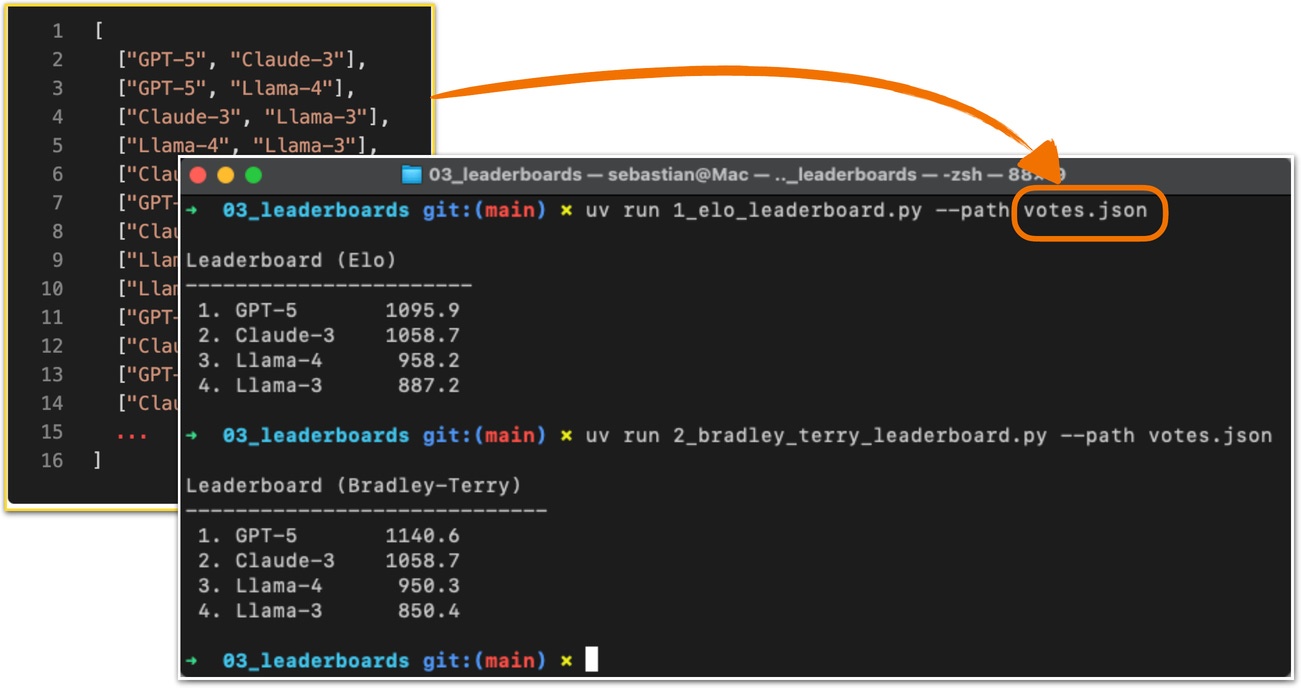The height and width of the screenshot is (688, 1301).
Task: Click line number 10 in the editor gutter
Action: (52, 289)
